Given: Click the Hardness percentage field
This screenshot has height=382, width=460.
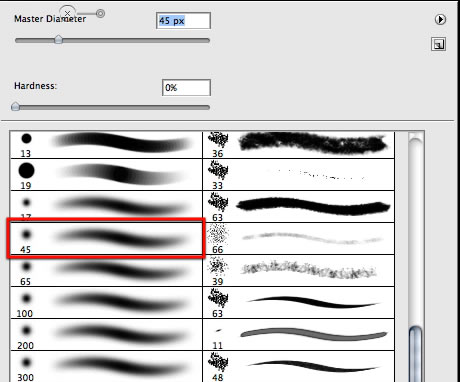Looking at the screenshot, I should [186, 88].
